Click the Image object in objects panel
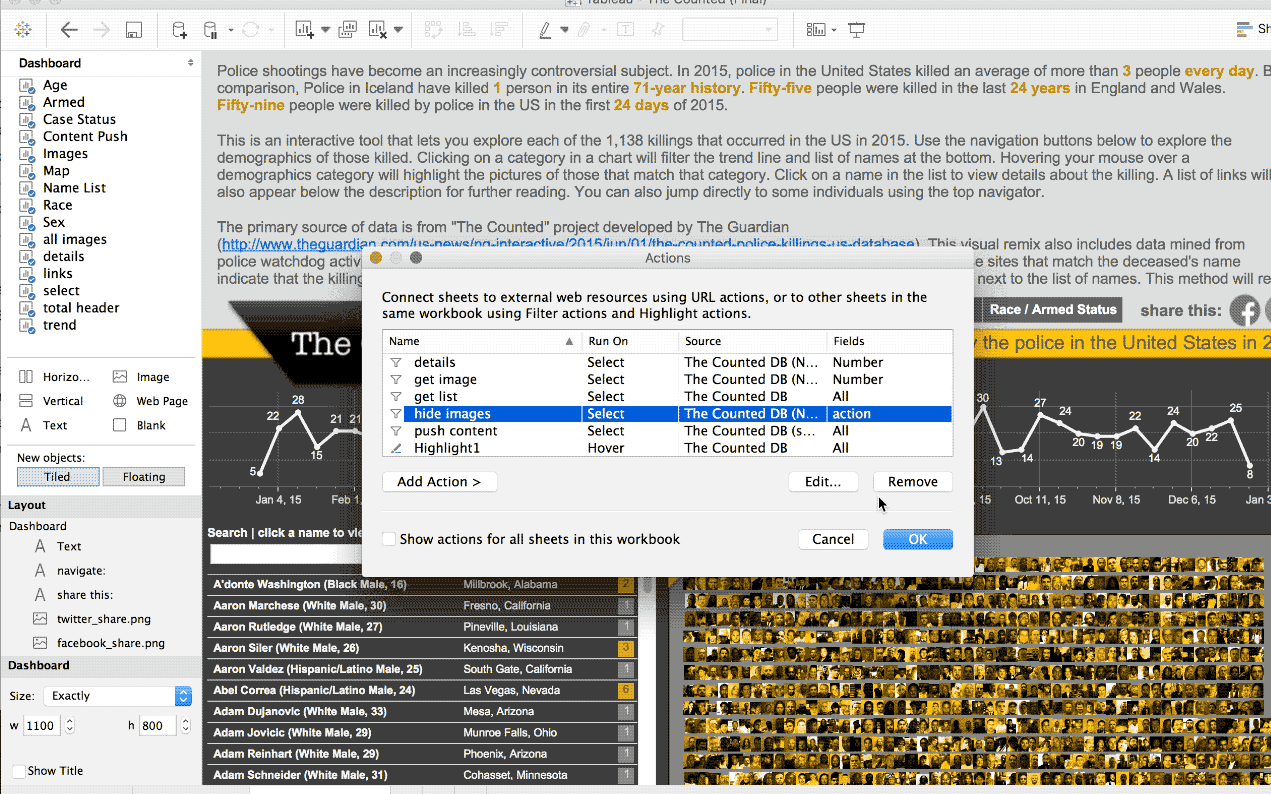The height and width of the screenshot is (794, 1271). (x=141, y=377)
